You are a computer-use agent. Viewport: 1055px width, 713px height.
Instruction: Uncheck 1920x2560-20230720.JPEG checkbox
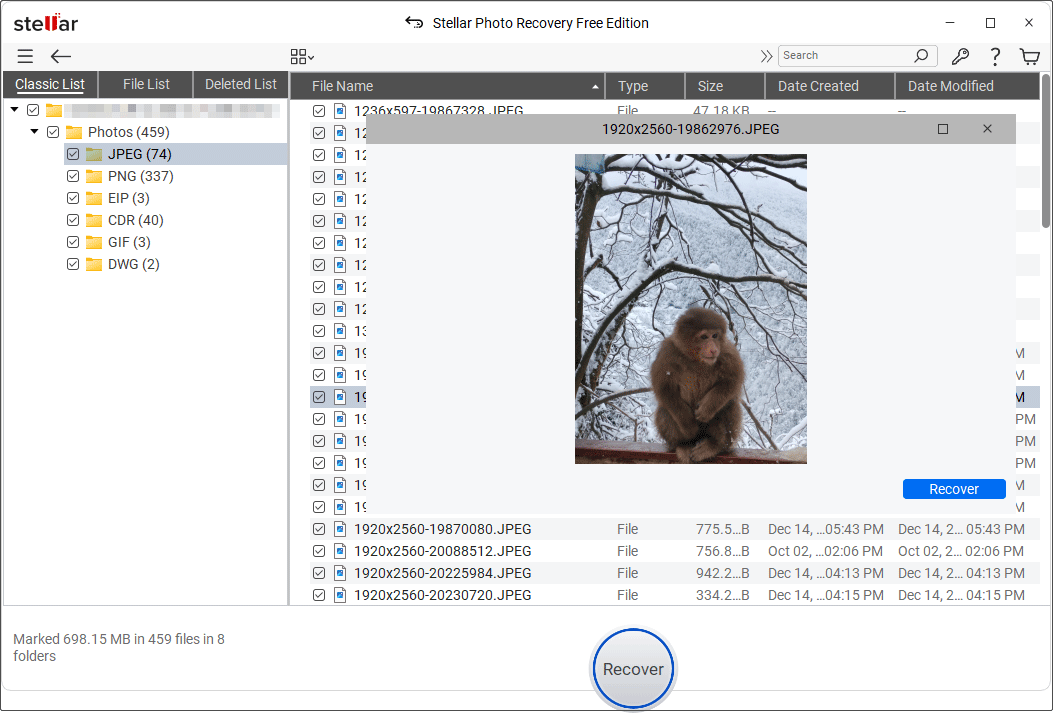pyautogui.click(x=319, y=595)
